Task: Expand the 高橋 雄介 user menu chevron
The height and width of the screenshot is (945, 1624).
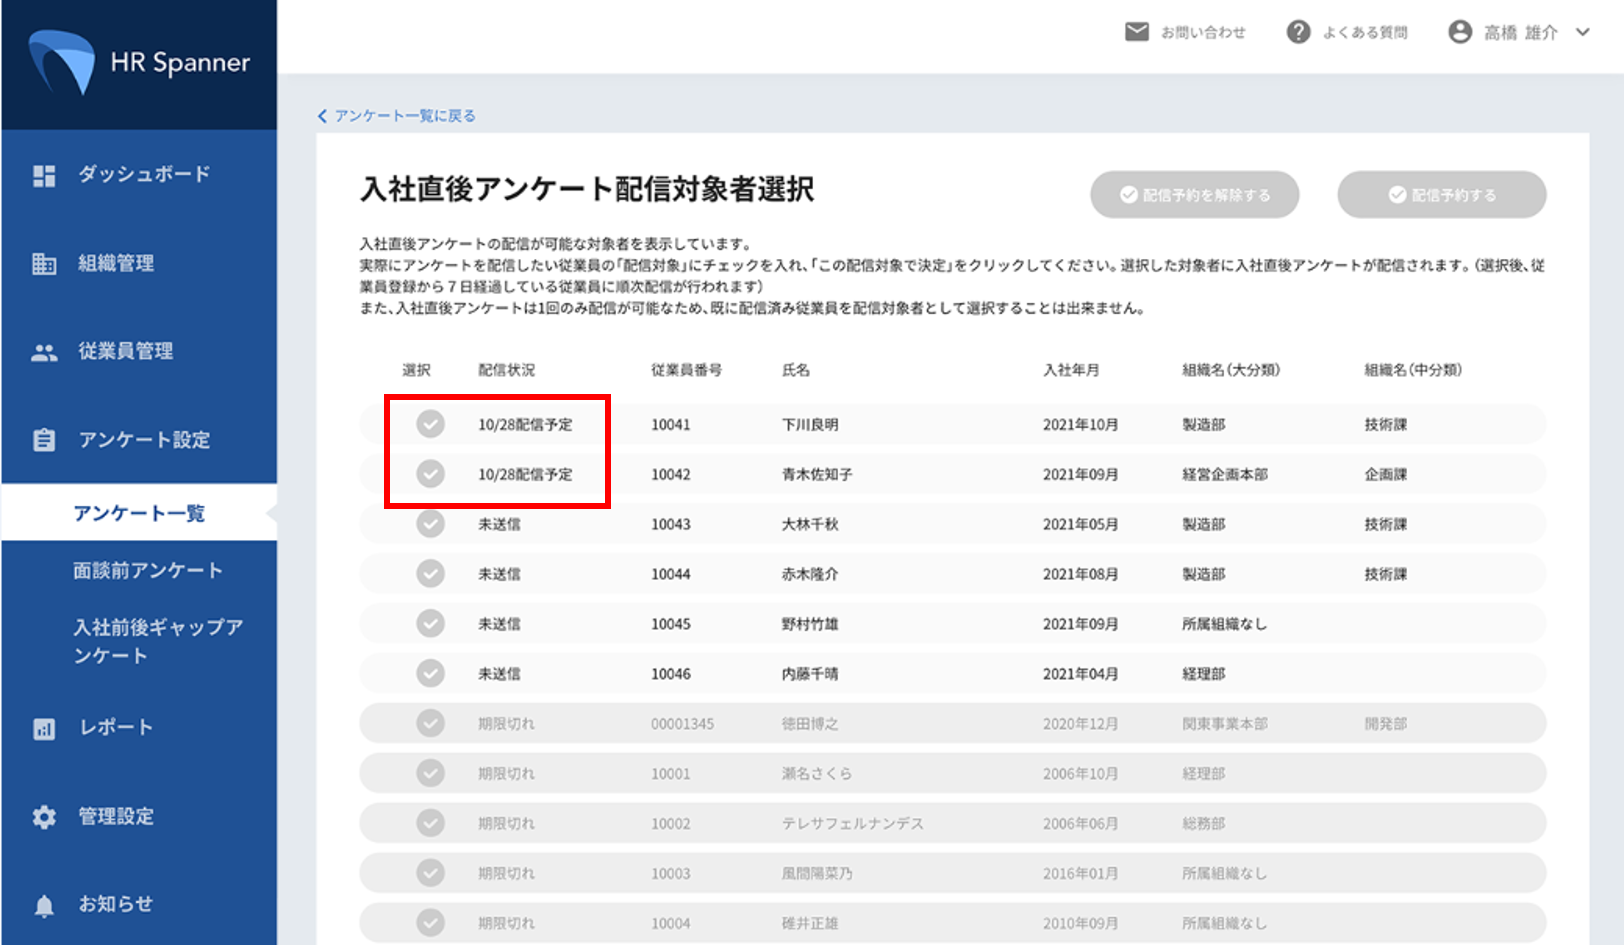Action: (x=1583, y=32)
